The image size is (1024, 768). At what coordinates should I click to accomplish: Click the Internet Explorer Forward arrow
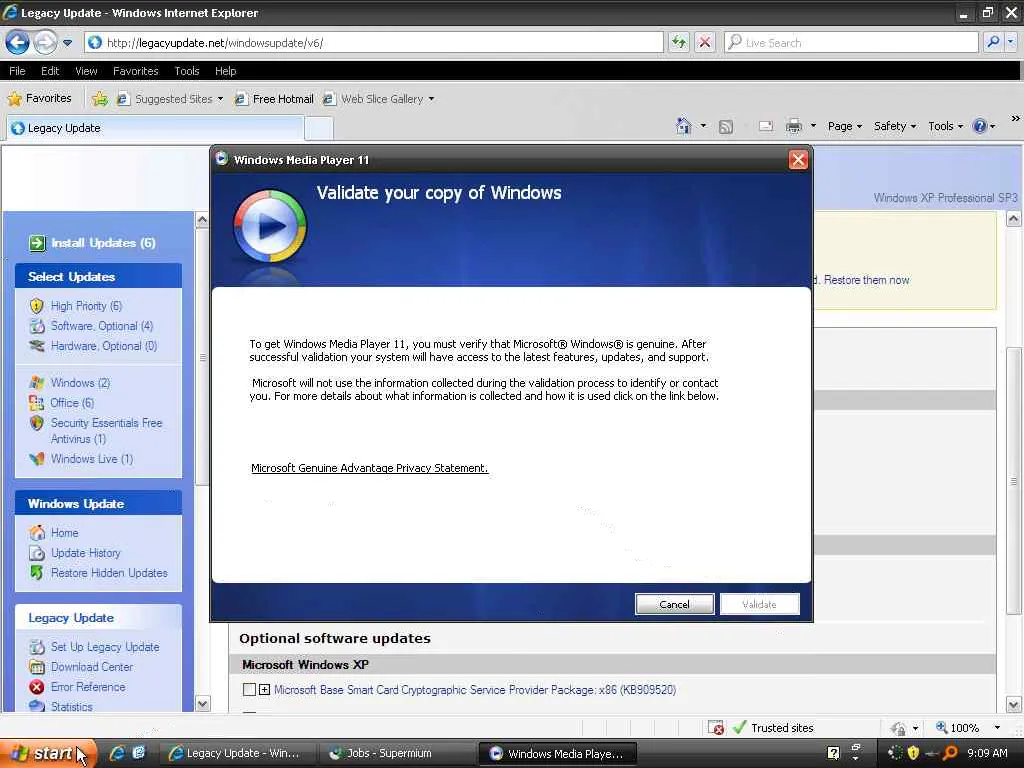click(44, 42)
